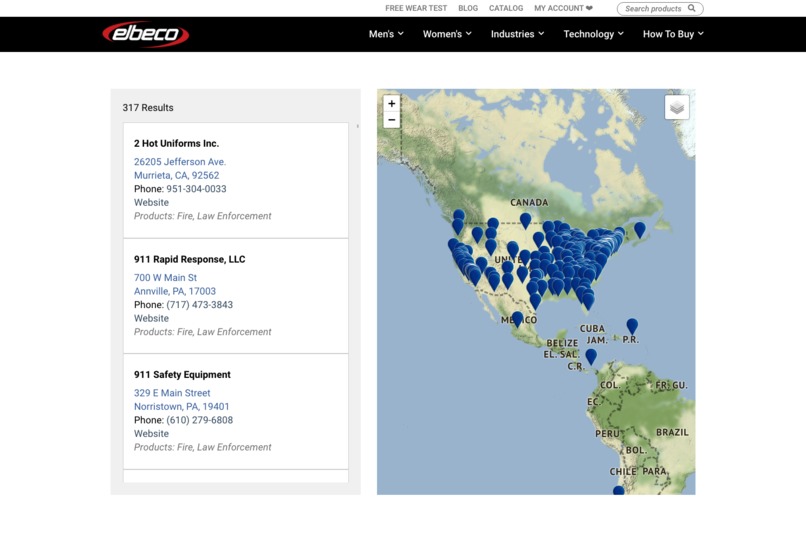Expand the Men's menu
806x536 pixels.
pyautogui.click(x=386, y=34)
